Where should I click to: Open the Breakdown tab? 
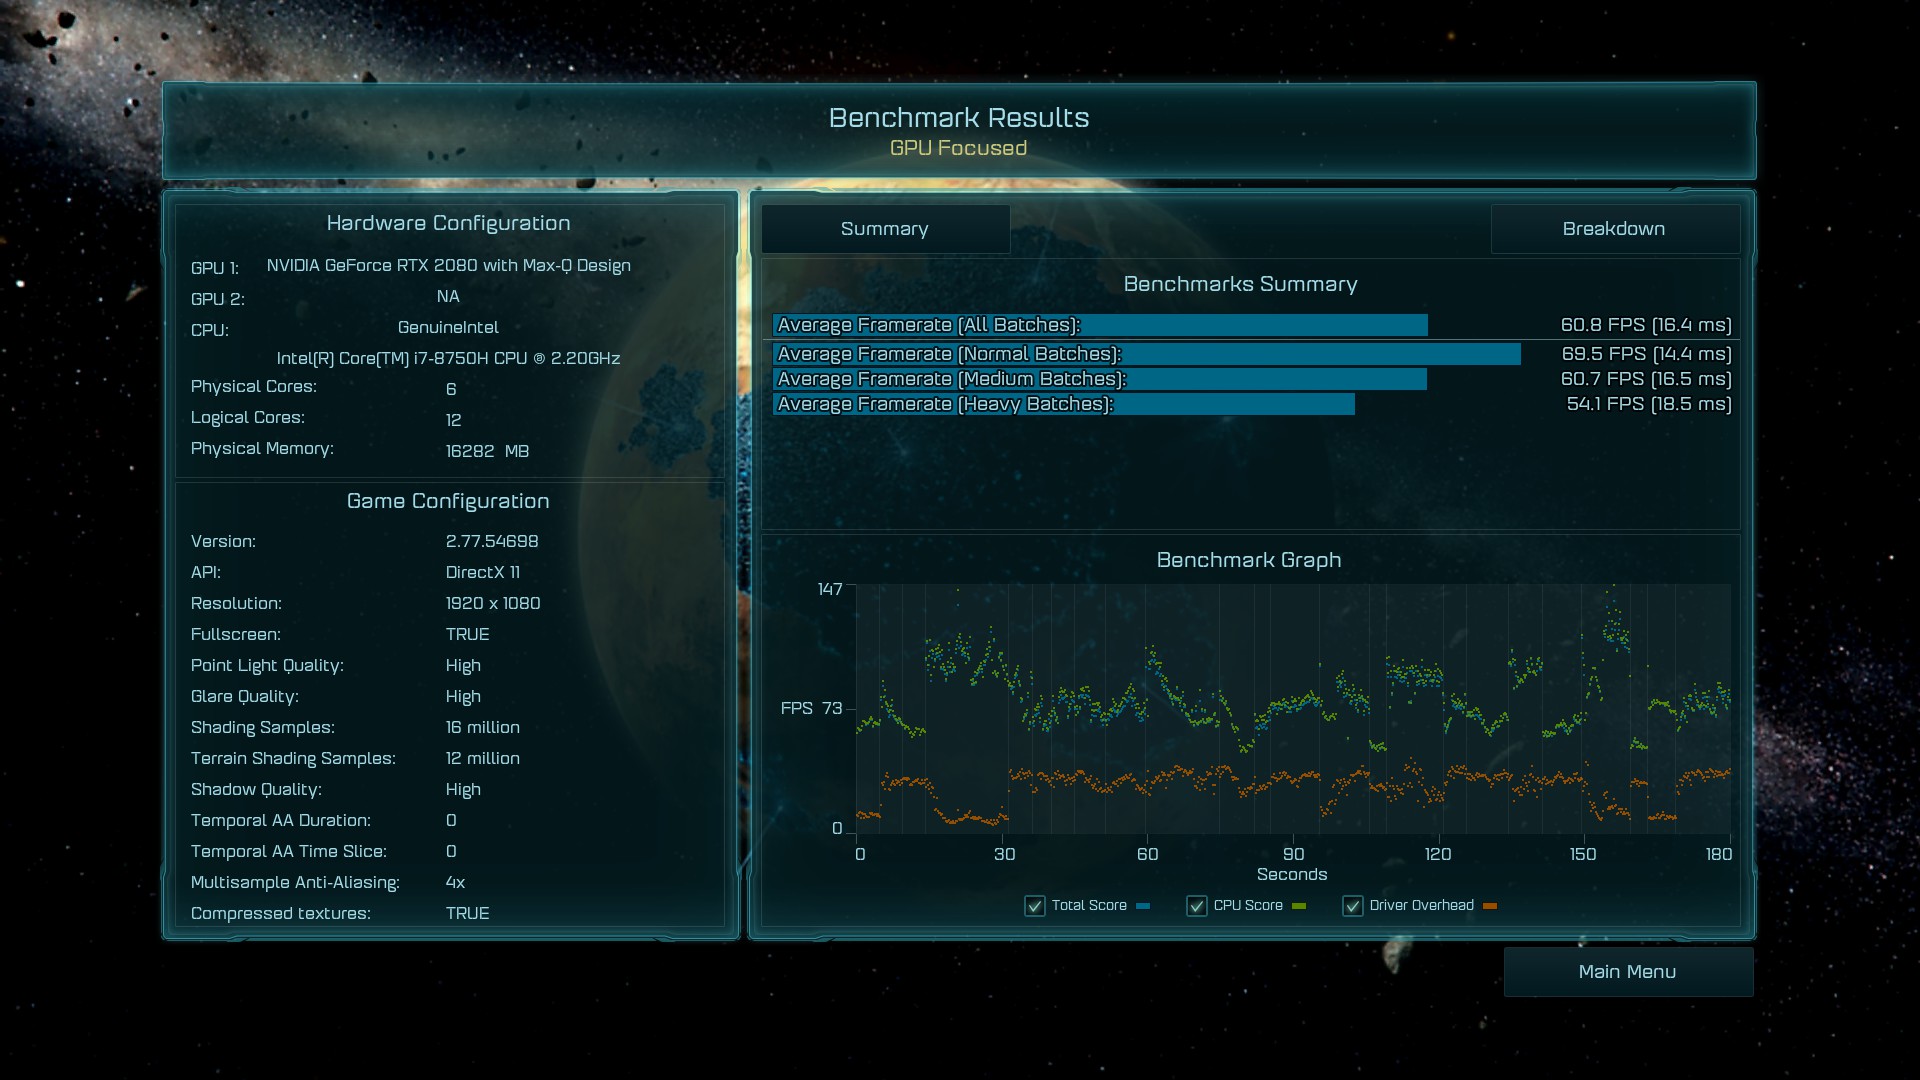pos(1614,229)
